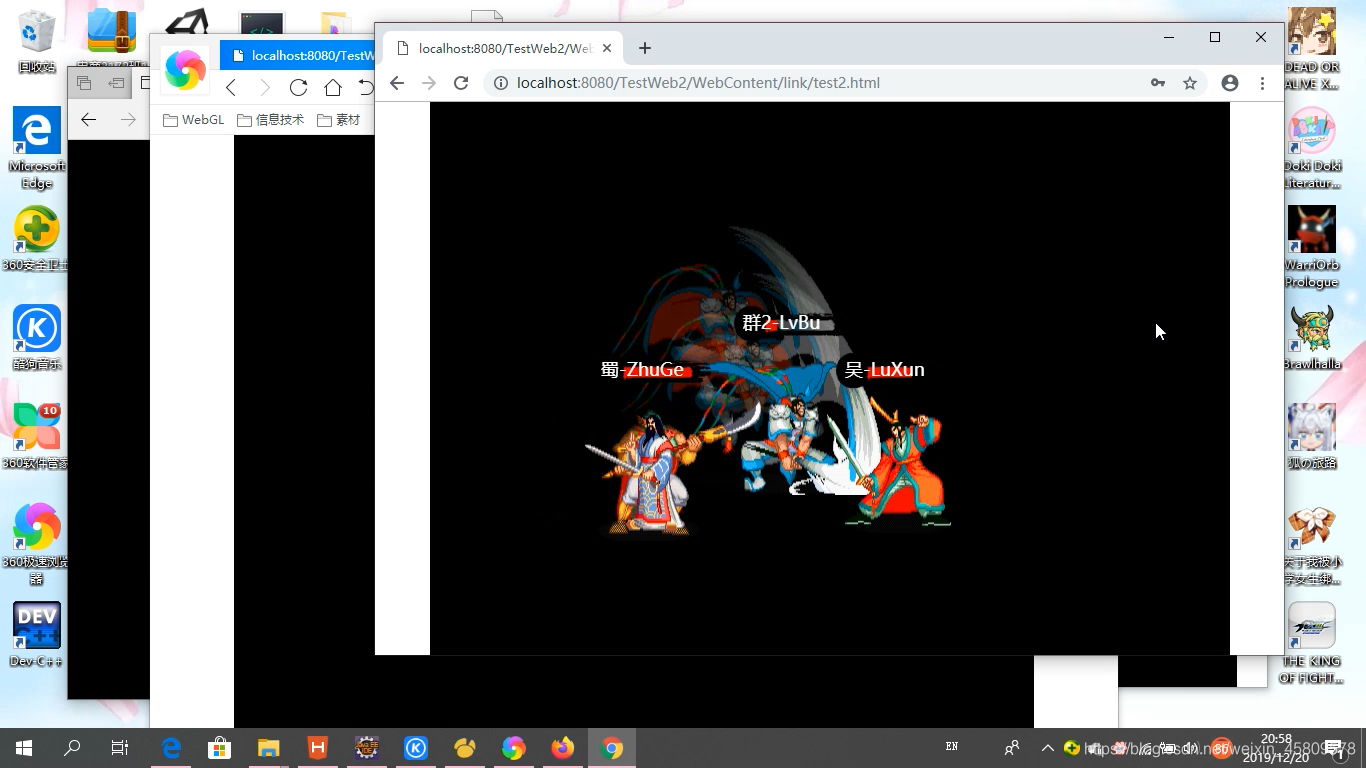The height and width of the screenshot is (768, 1366).
Task: Open the Brawlhalla desktop shortcut
Action: 1312,337
